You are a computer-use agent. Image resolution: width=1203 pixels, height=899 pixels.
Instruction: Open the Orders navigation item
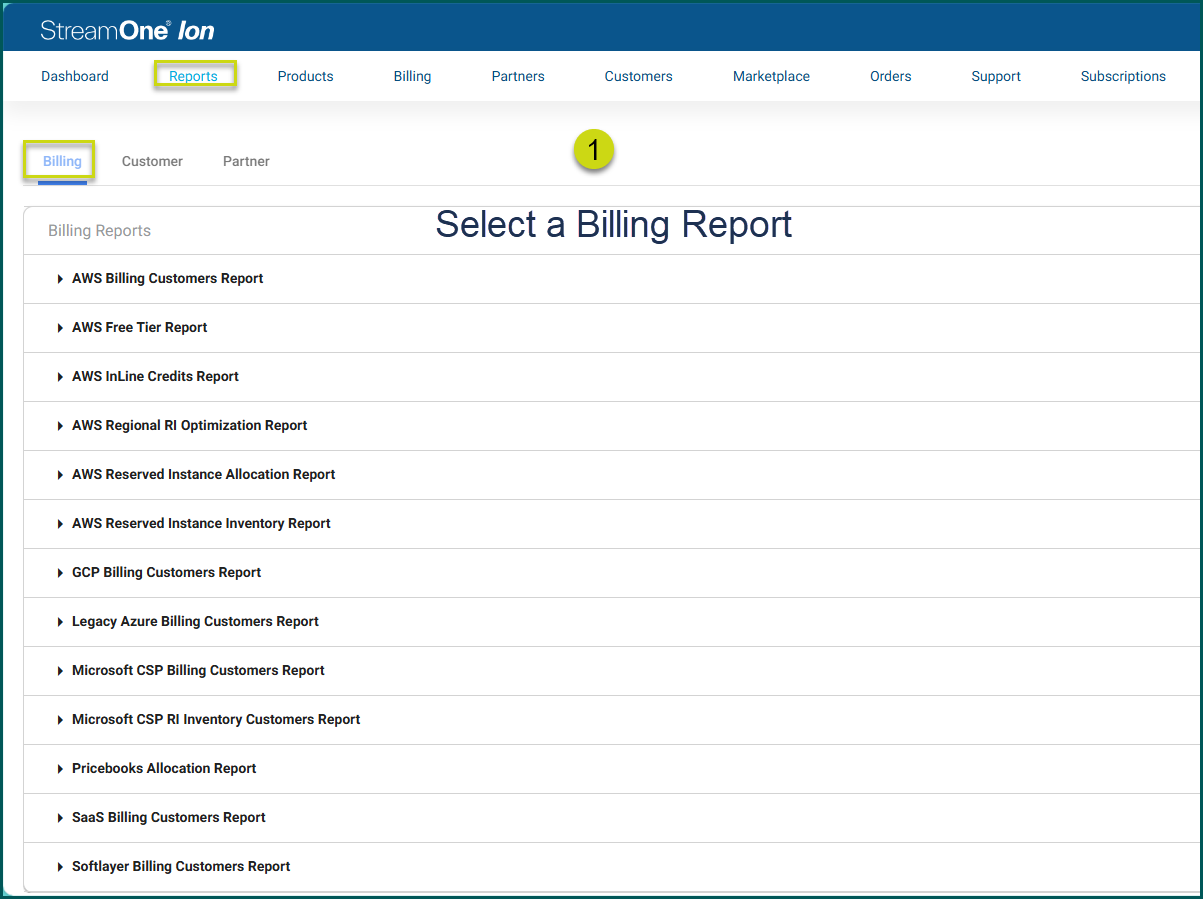click(890, 76)
